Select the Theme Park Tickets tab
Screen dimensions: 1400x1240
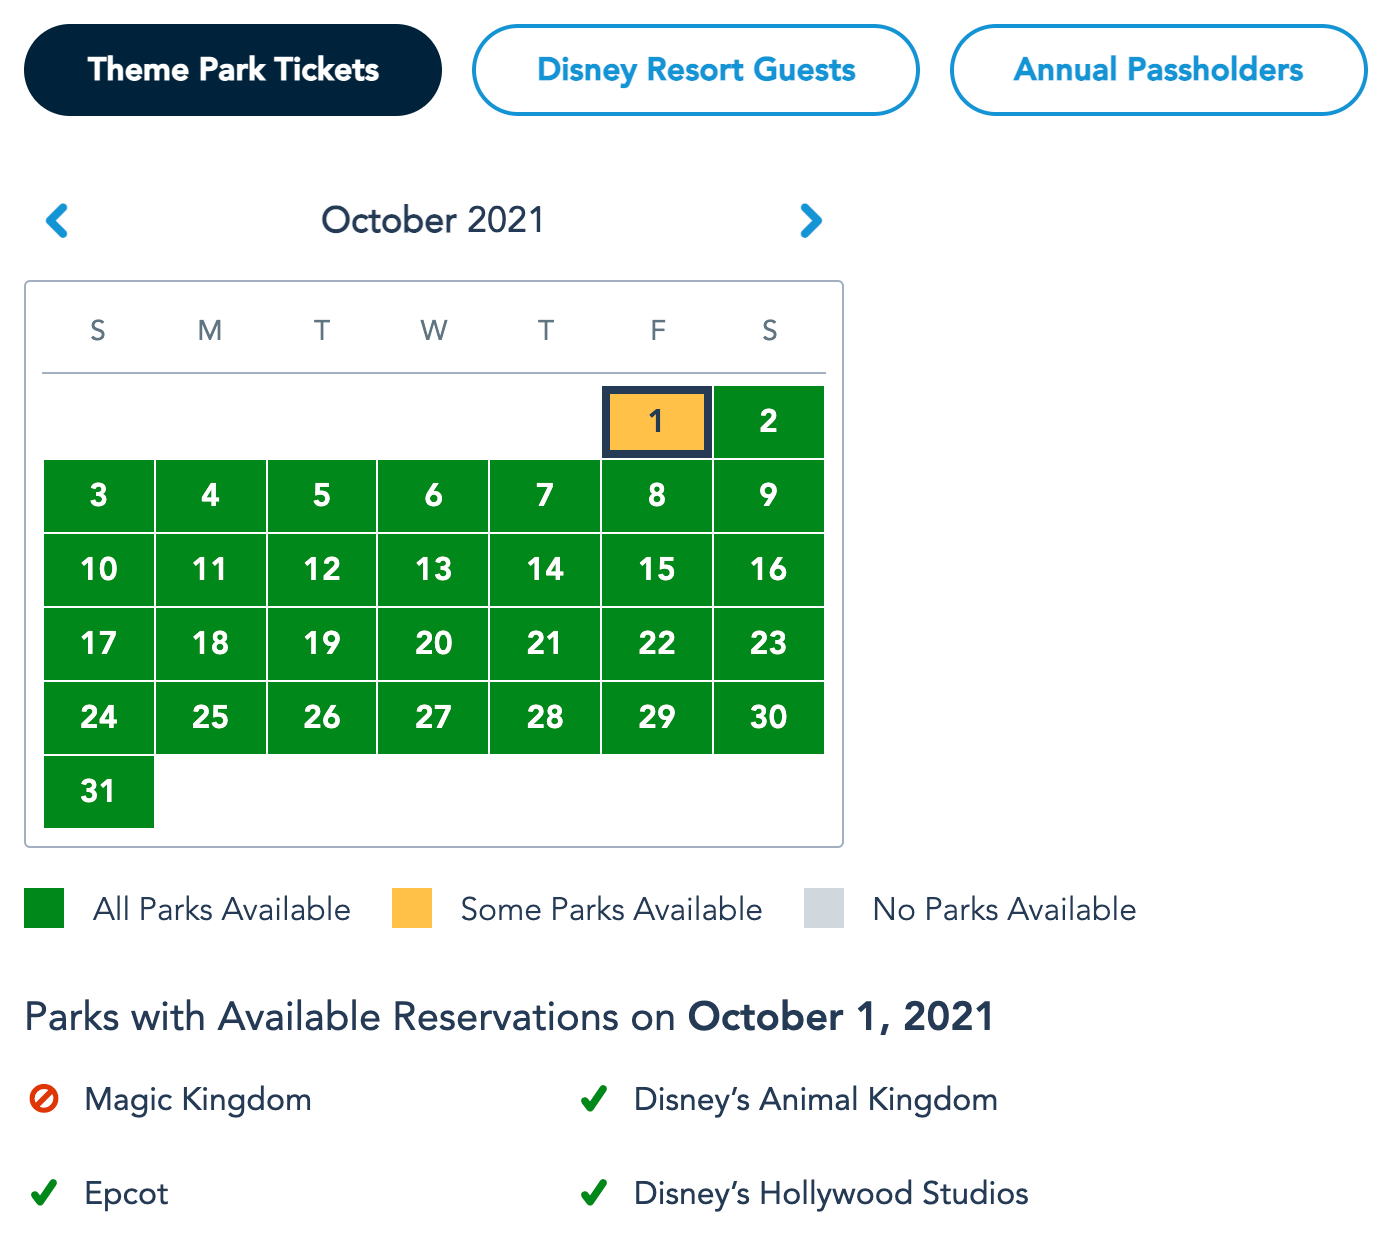pyautogui.click(x=233, y=70)
